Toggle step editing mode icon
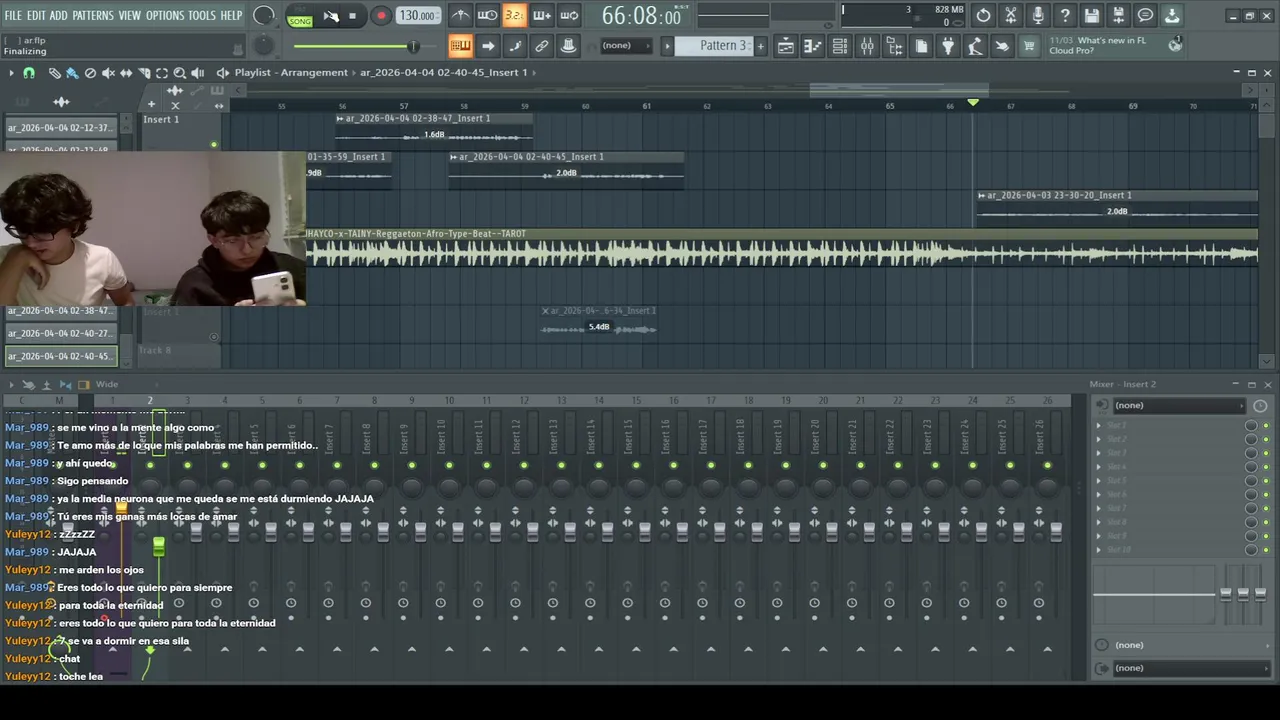 coord(514,46)
